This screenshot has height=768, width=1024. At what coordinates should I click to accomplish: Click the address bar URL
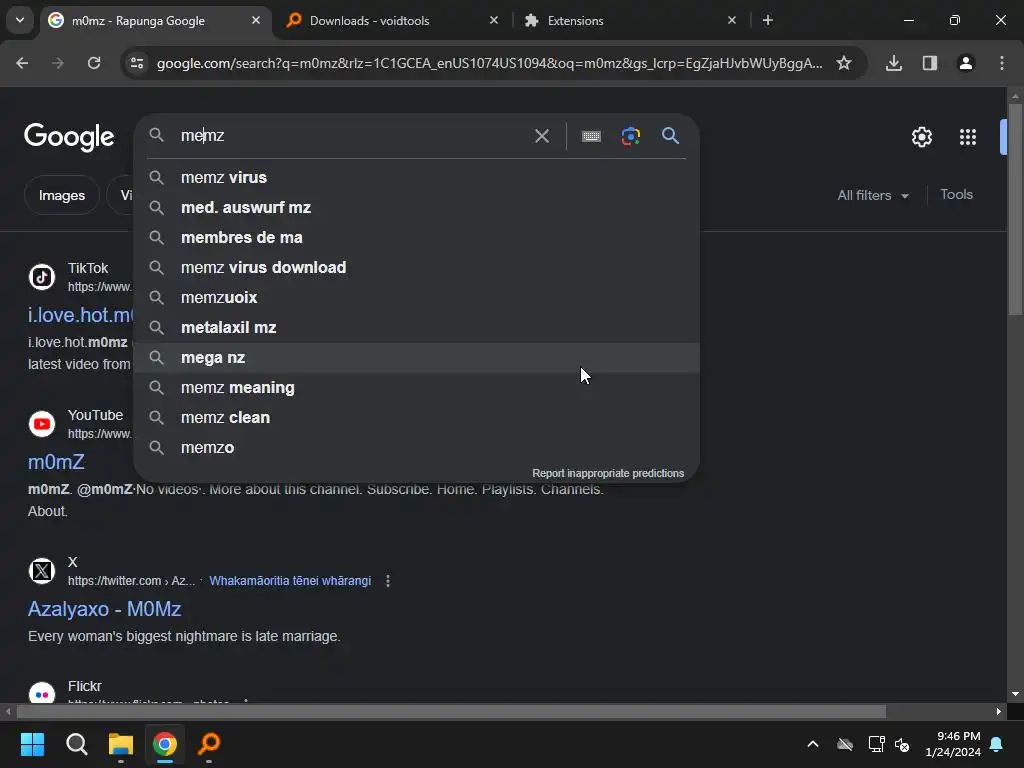pyautogui.click(x=489, y=63)
